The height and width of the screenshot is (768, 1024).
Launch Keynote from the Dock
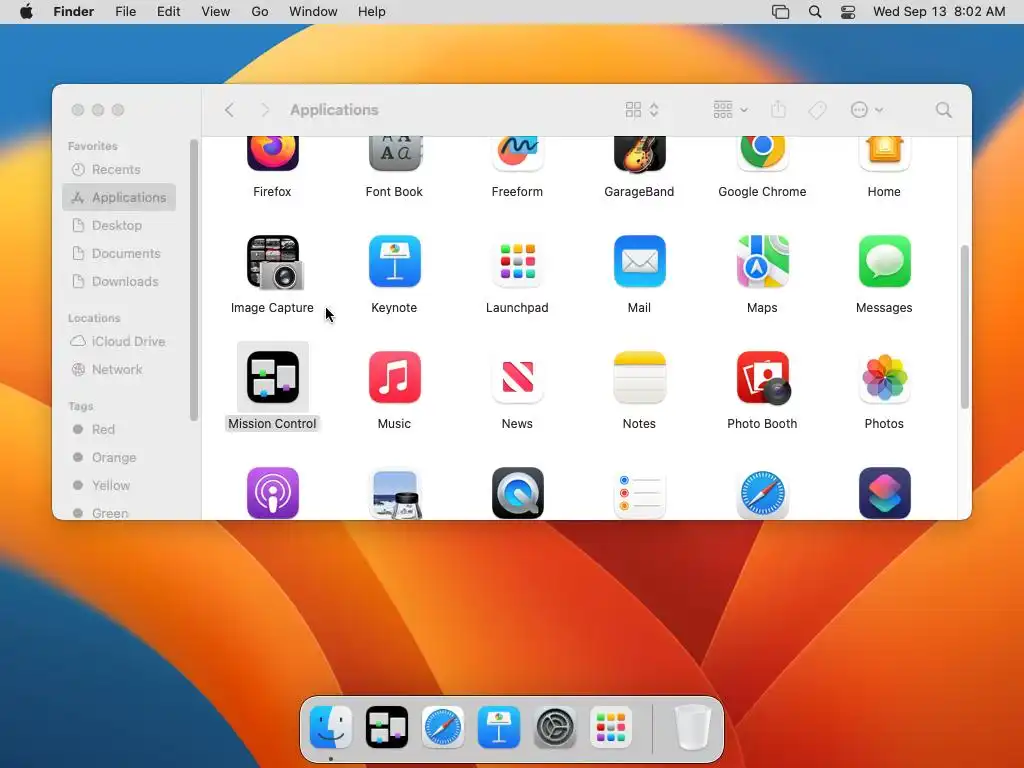tap(499, 727)
